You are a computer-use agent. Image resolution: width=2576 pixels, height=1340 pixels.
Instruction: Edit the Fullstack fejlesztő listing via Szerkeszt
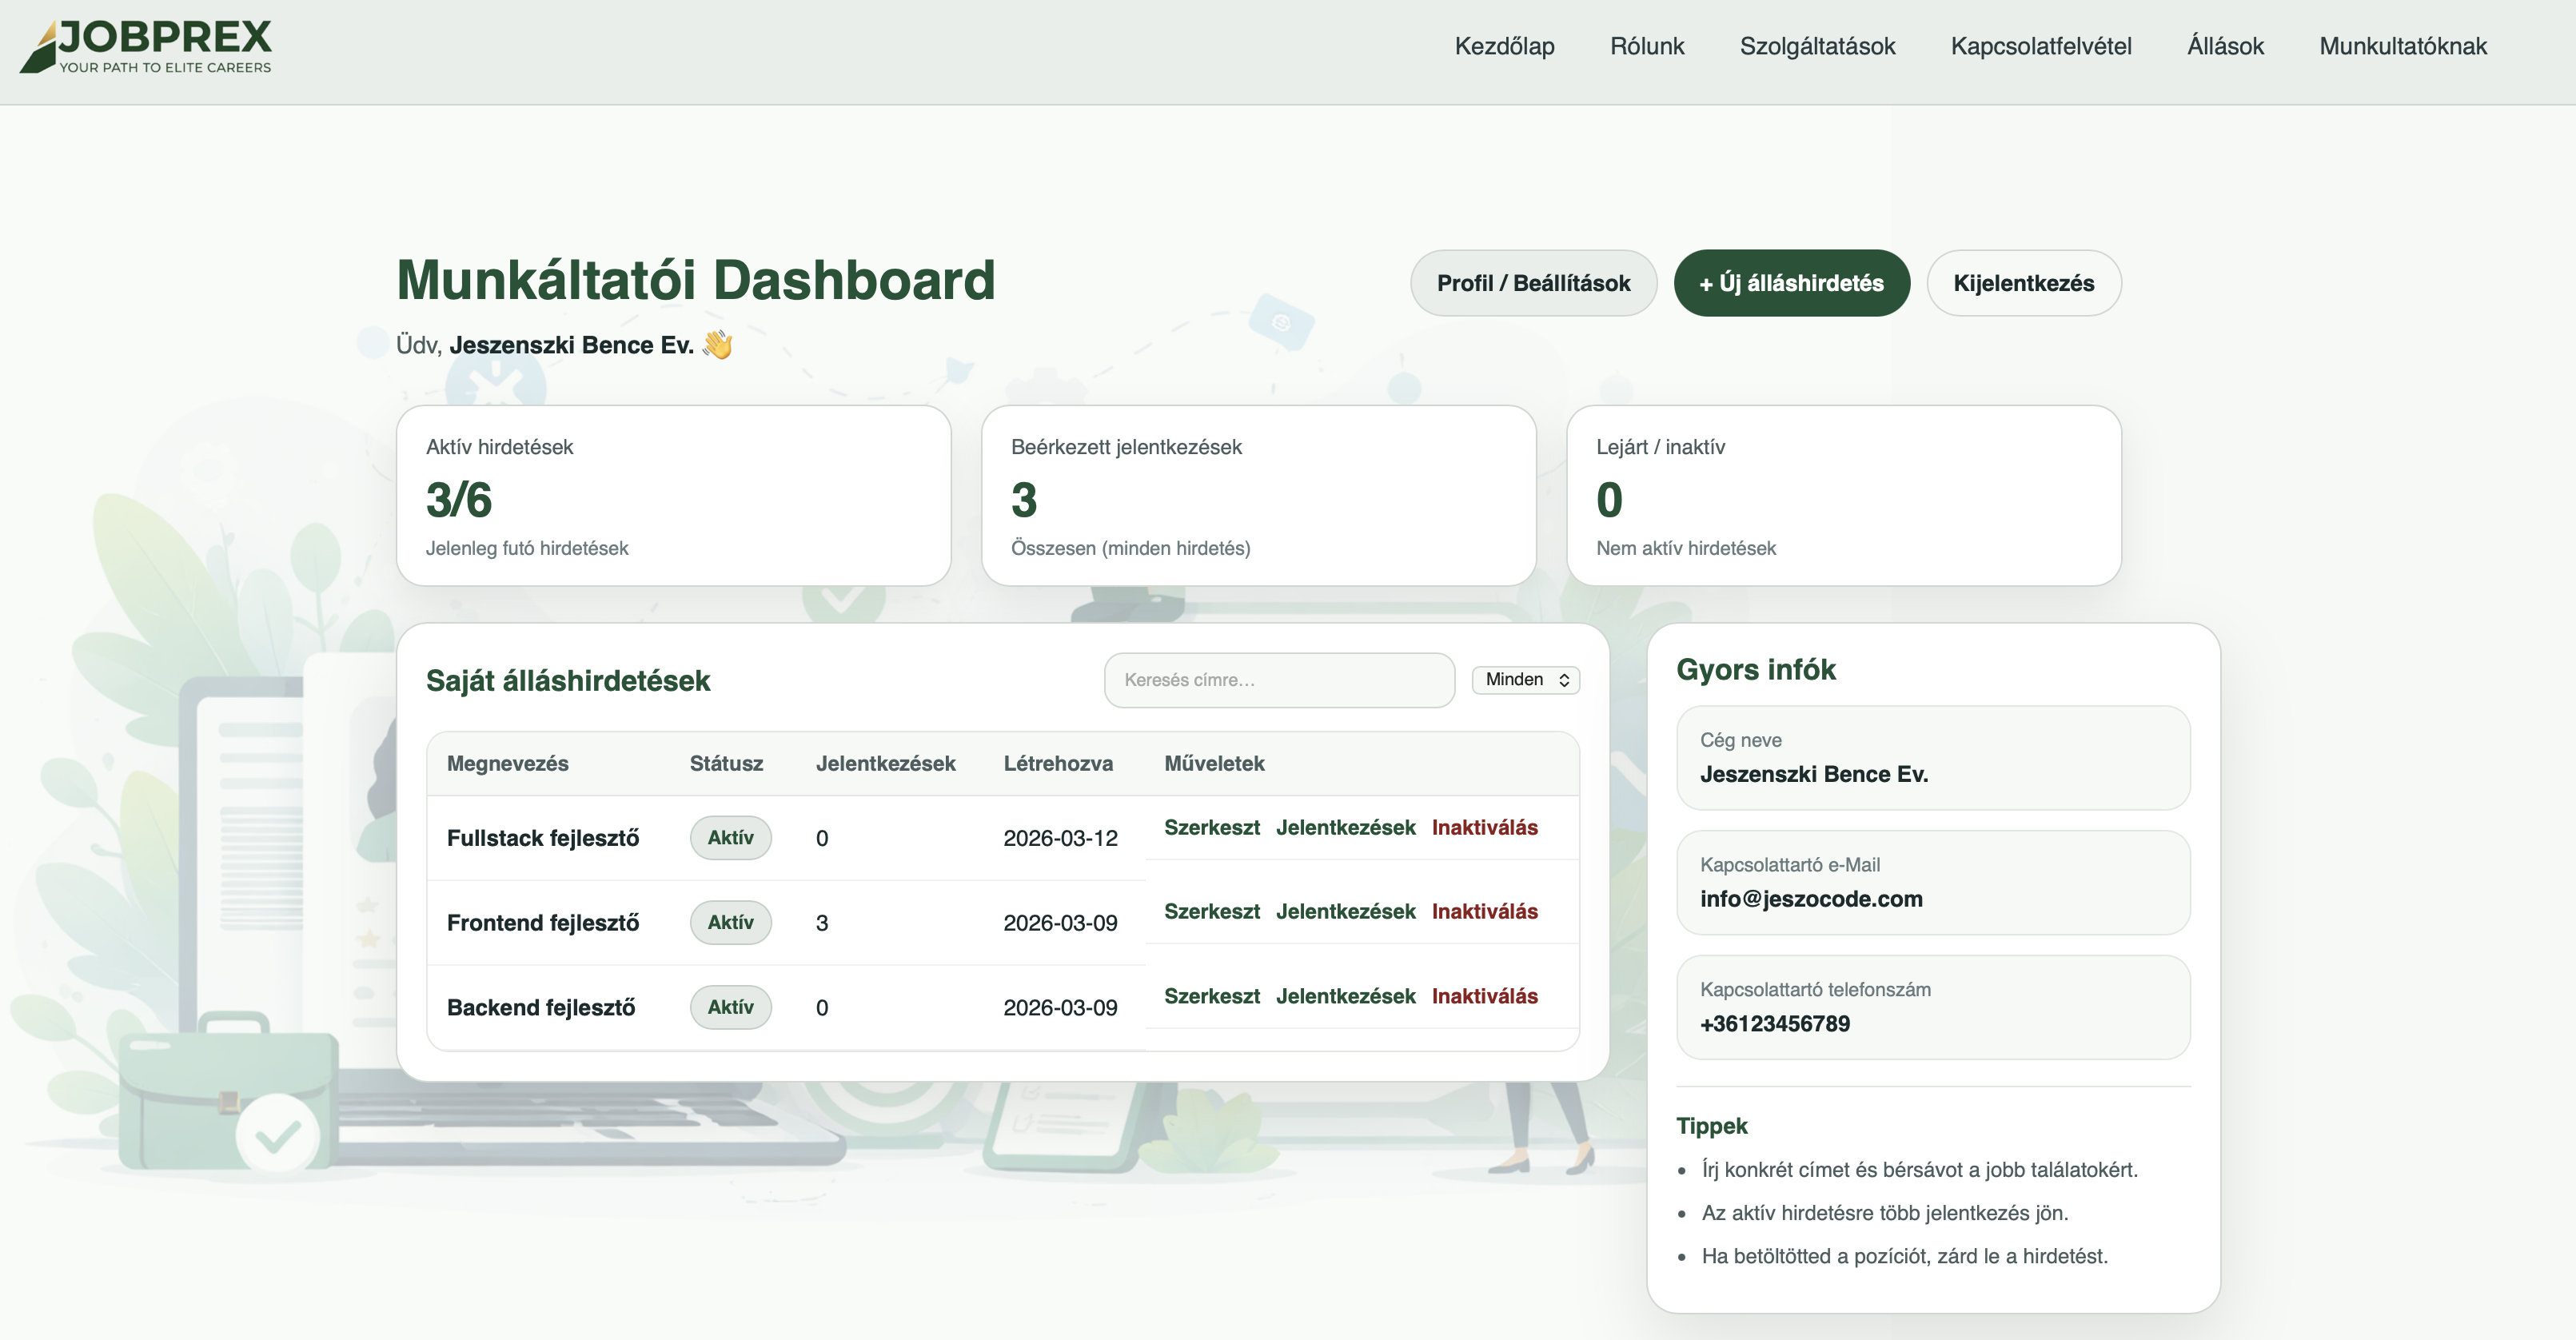tap(1212, 828)
